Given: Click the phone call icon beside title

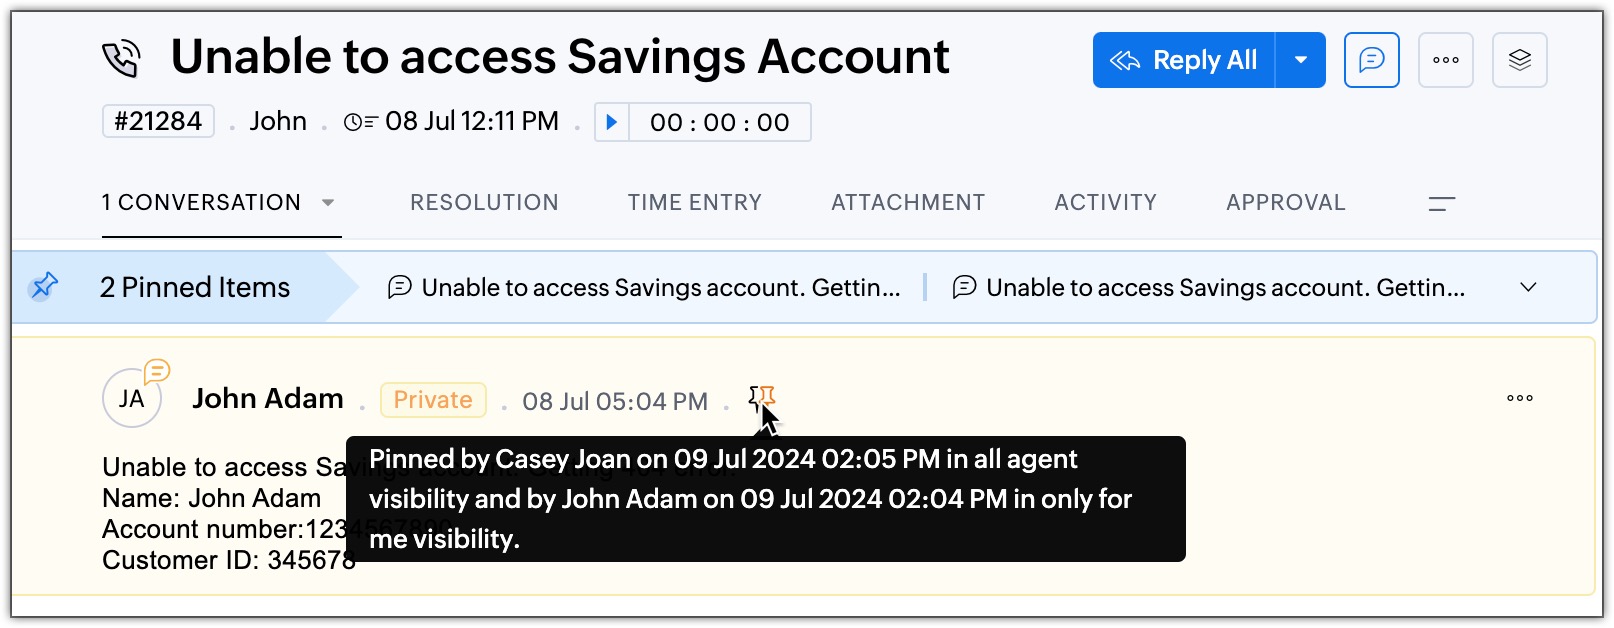Looking at the screenshot, I should tap(121, 59).
